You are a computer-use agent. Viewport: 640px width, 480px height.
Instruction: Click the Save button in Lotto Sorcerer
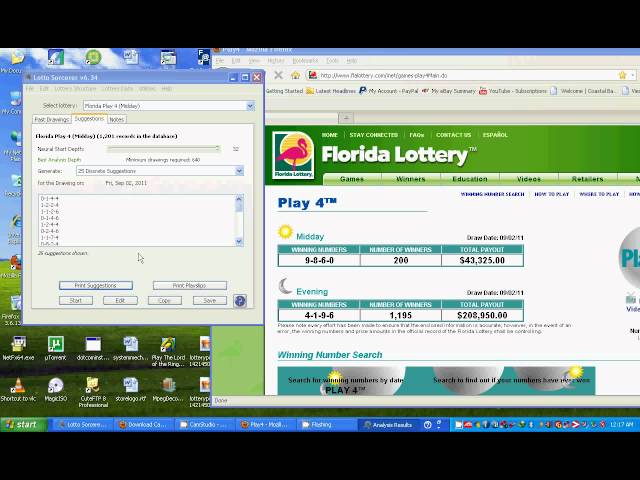210,300
